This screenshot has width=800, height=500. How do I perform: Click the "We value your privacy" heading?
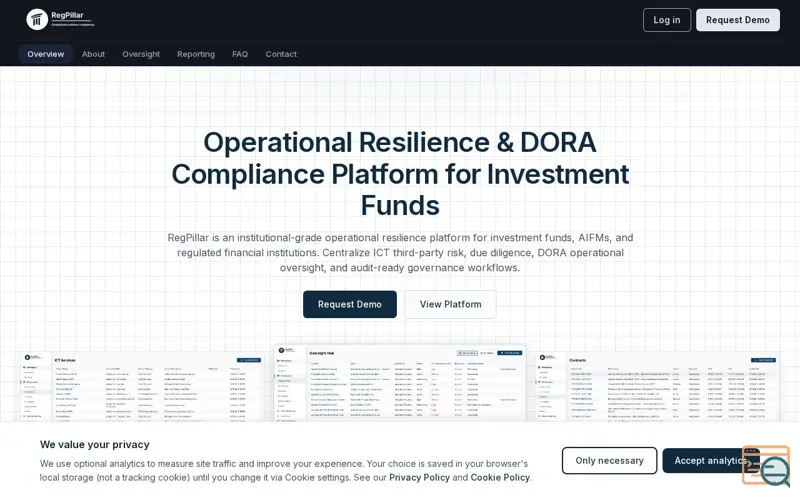click(x=94, y=444)
